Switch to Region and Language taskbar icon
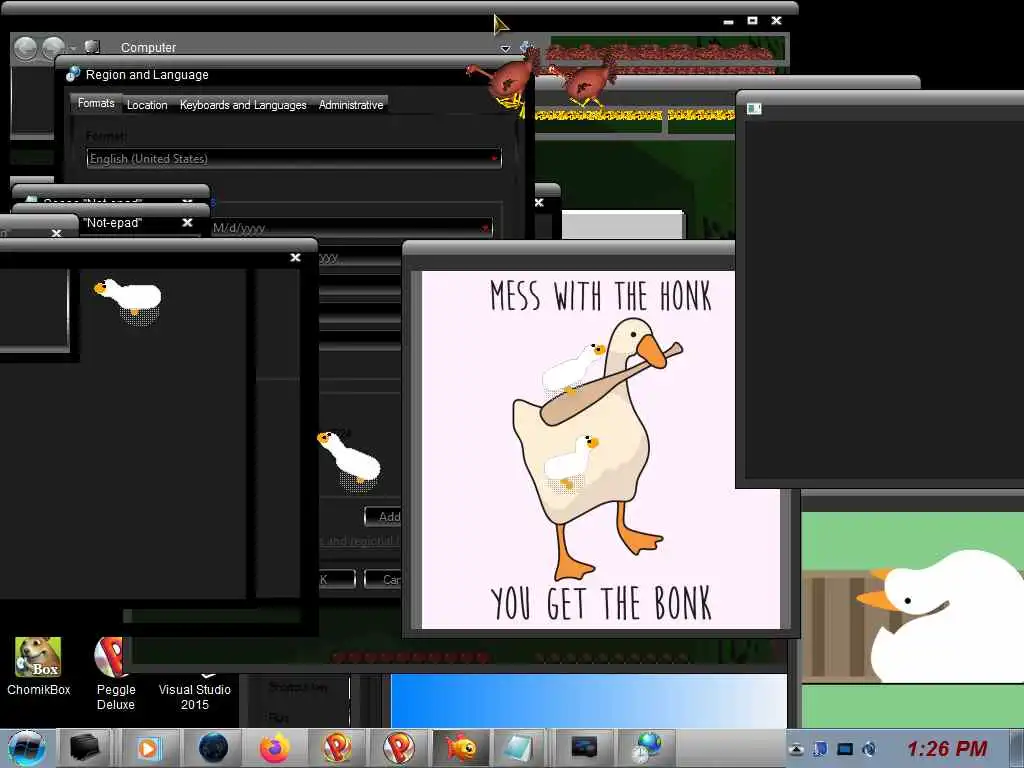Screen dimensions: 1024x768 [x=647, y=748]
